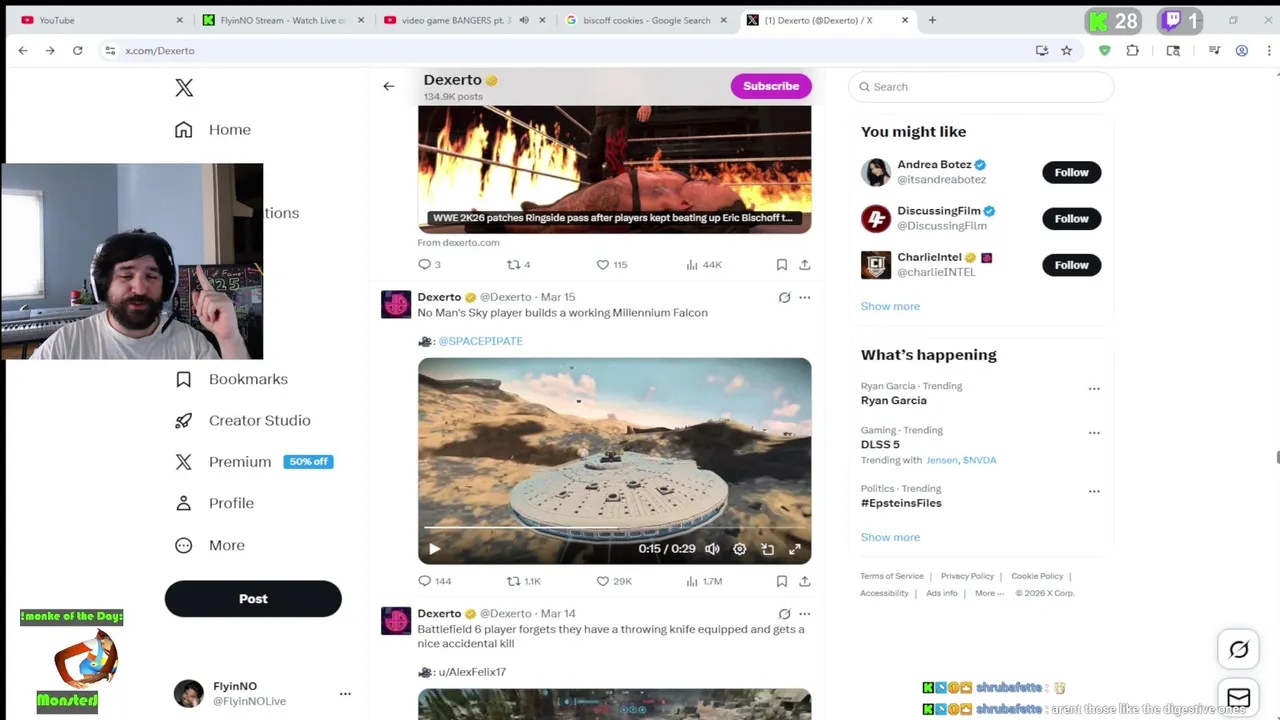Click the Search X input field
The width and height of the screenshot is (1280, 720).
[x=981, y=87]
